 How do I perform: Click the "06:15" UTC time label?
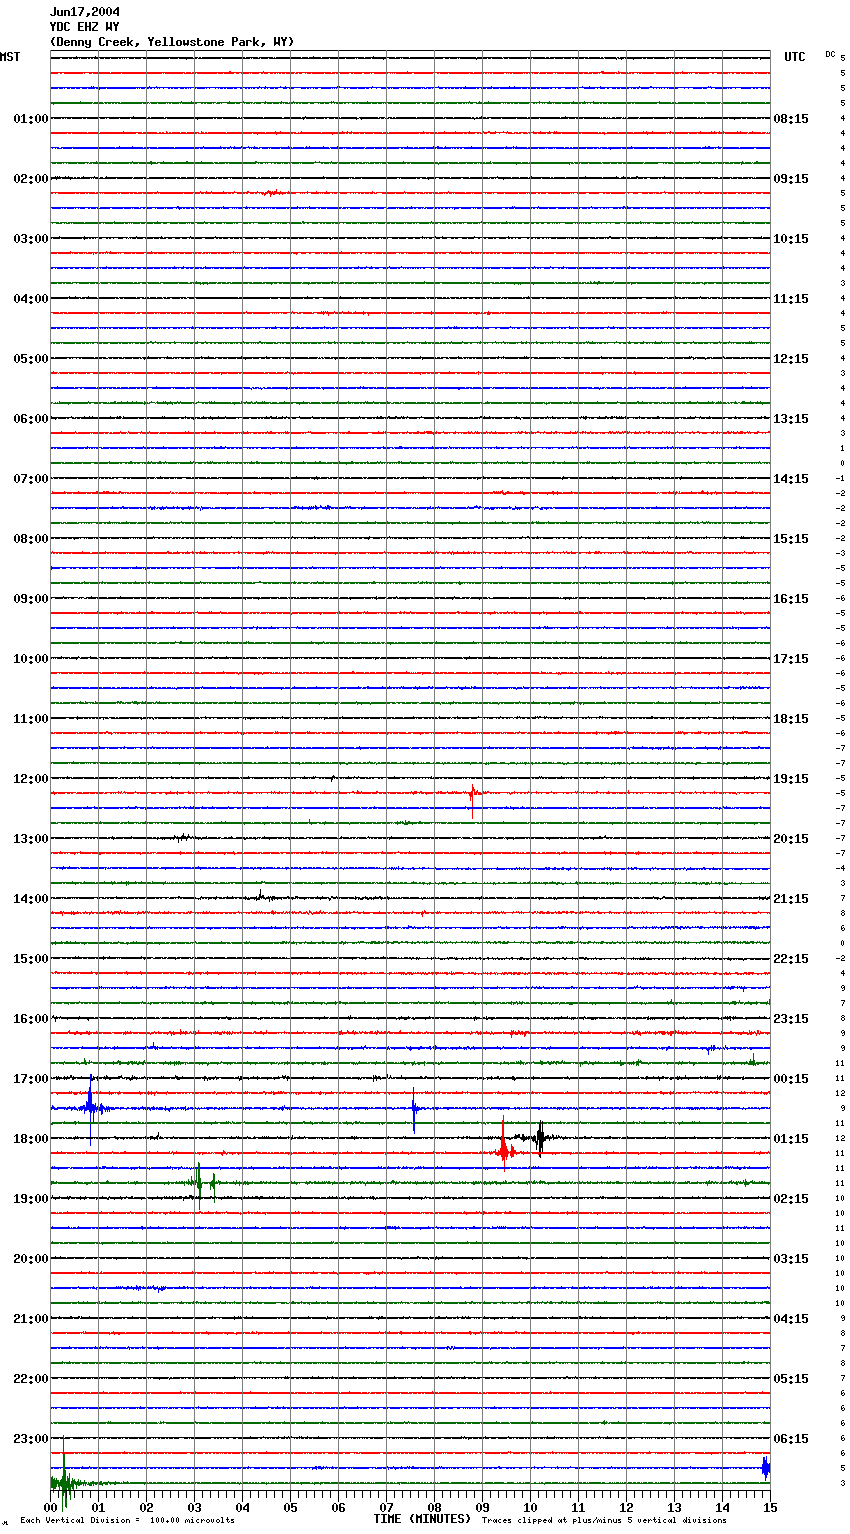791,1439
